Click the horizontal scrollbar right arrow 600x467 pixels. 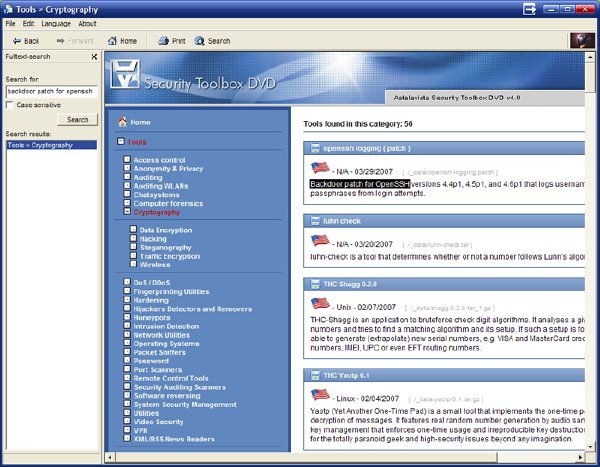[x=580, y=457]
